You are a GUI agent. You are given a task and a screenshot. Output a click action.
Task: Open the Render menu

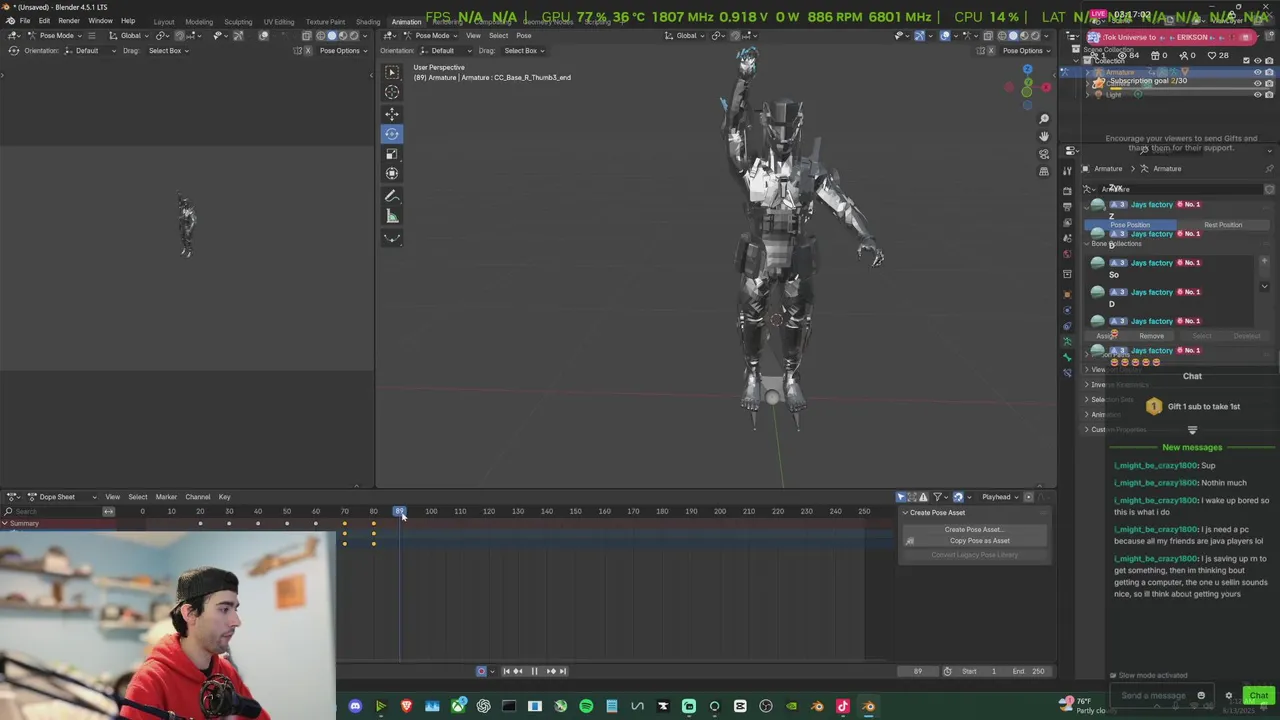(69, 21)
